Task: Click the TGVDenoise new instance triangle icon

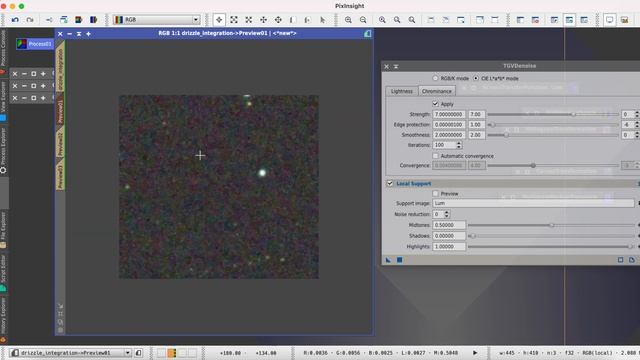Action: [388, 260]
